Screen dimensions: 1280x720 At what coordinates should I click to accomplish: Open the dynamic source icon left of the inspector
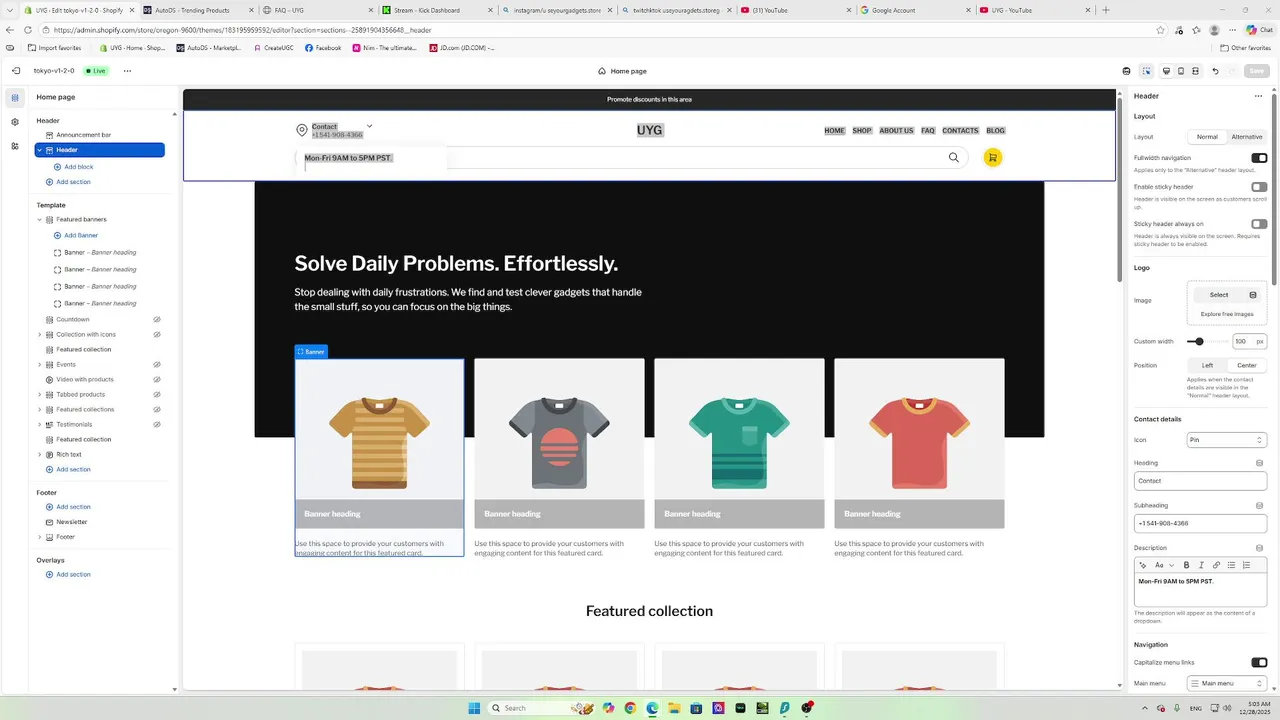tap(1127, 71)
